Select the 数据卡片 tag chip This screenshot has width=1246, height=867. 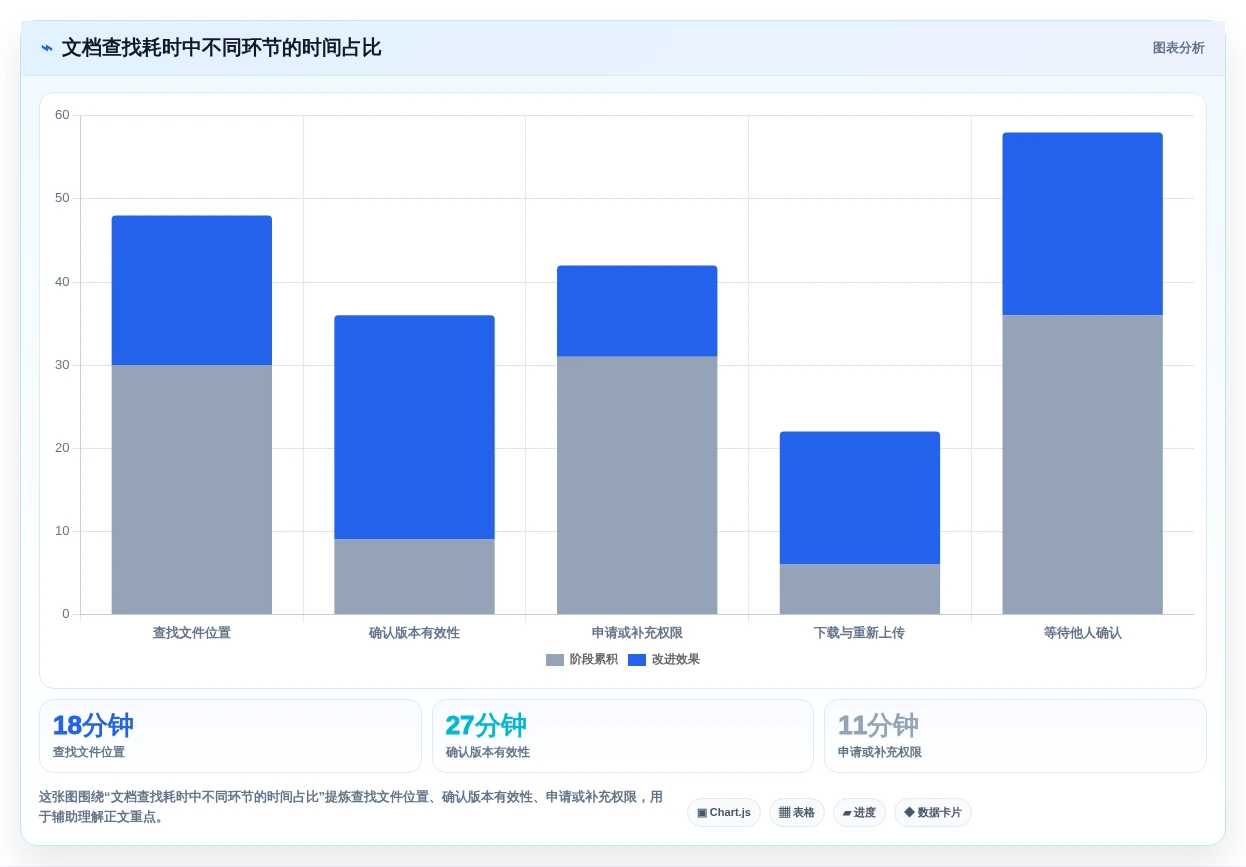click(x=933, y=812)
